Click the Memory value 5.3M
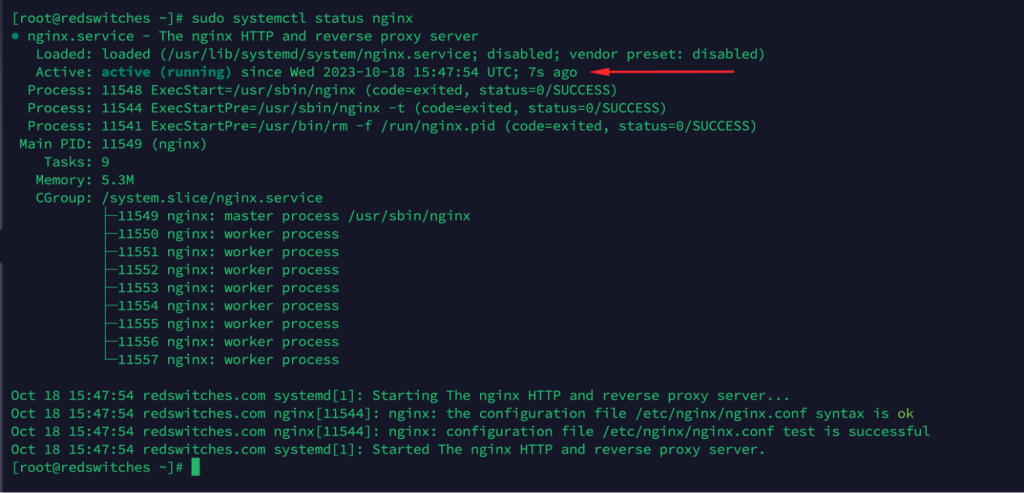 [x=117, y=180]
